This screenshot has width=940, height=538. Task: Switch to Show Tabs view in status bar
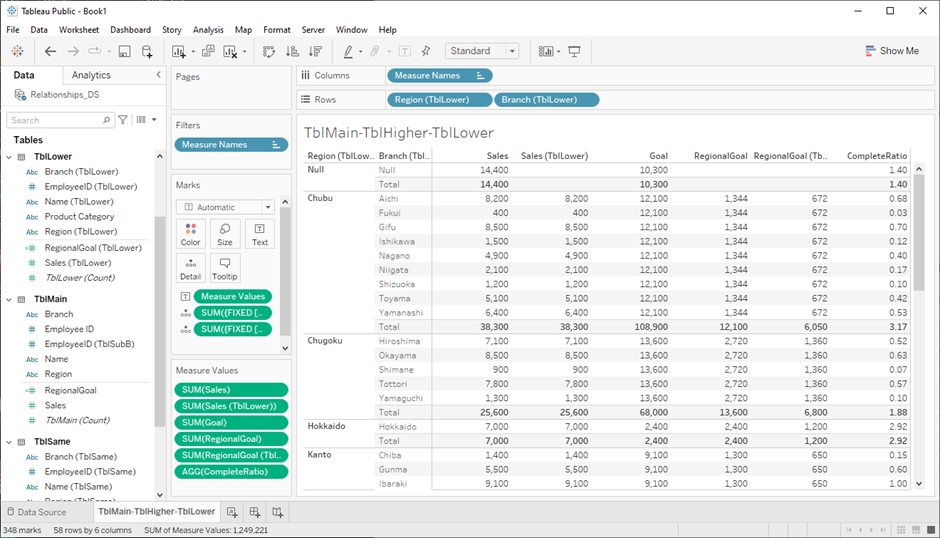coord(931,530)
